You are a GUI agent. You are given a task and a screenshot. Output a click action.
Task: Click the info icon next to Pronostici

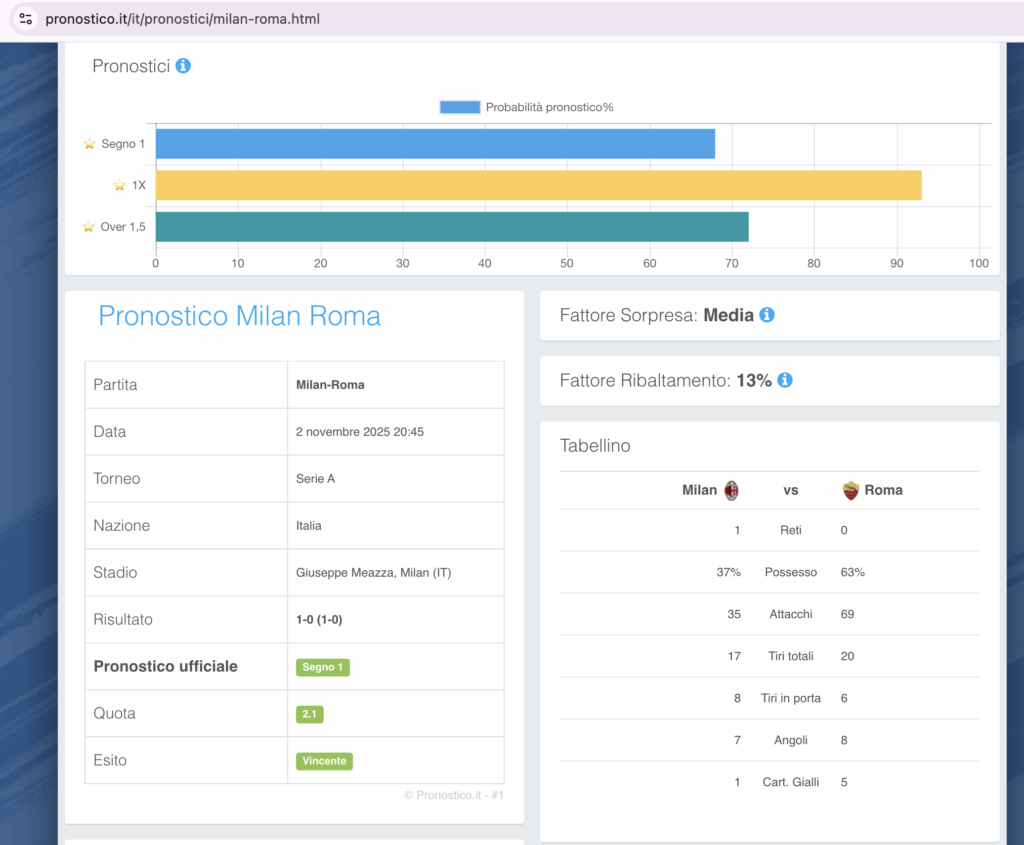point(183,66)
